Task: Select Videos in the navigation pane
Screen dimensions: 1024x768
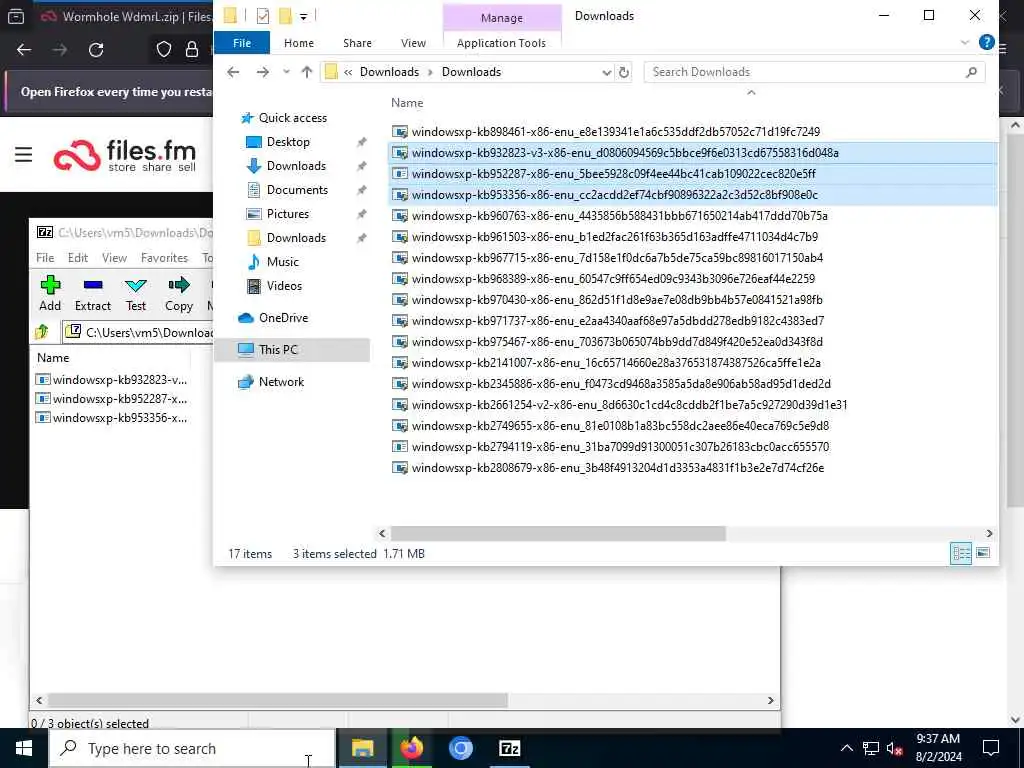Action: coord(284,285)
